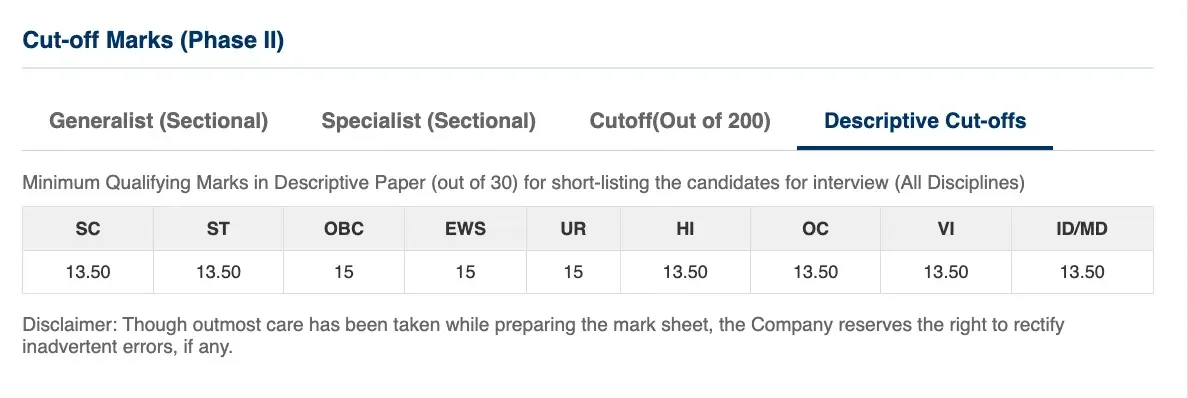Click the 15 value under OBC
Screen dimensions: 1188x398
344,272
